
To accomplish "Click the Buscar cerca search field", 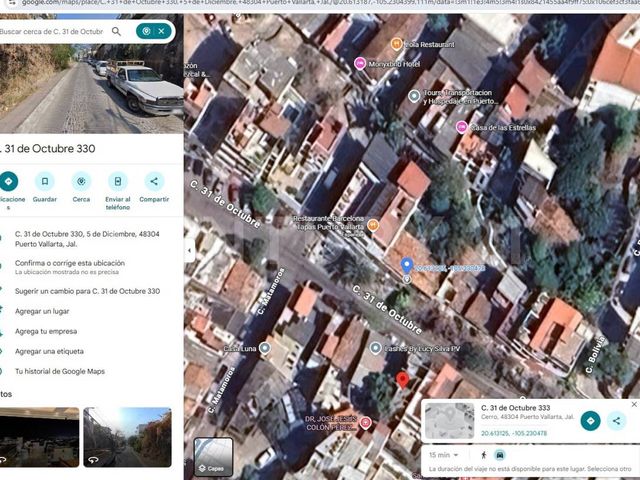I will 53,31.
